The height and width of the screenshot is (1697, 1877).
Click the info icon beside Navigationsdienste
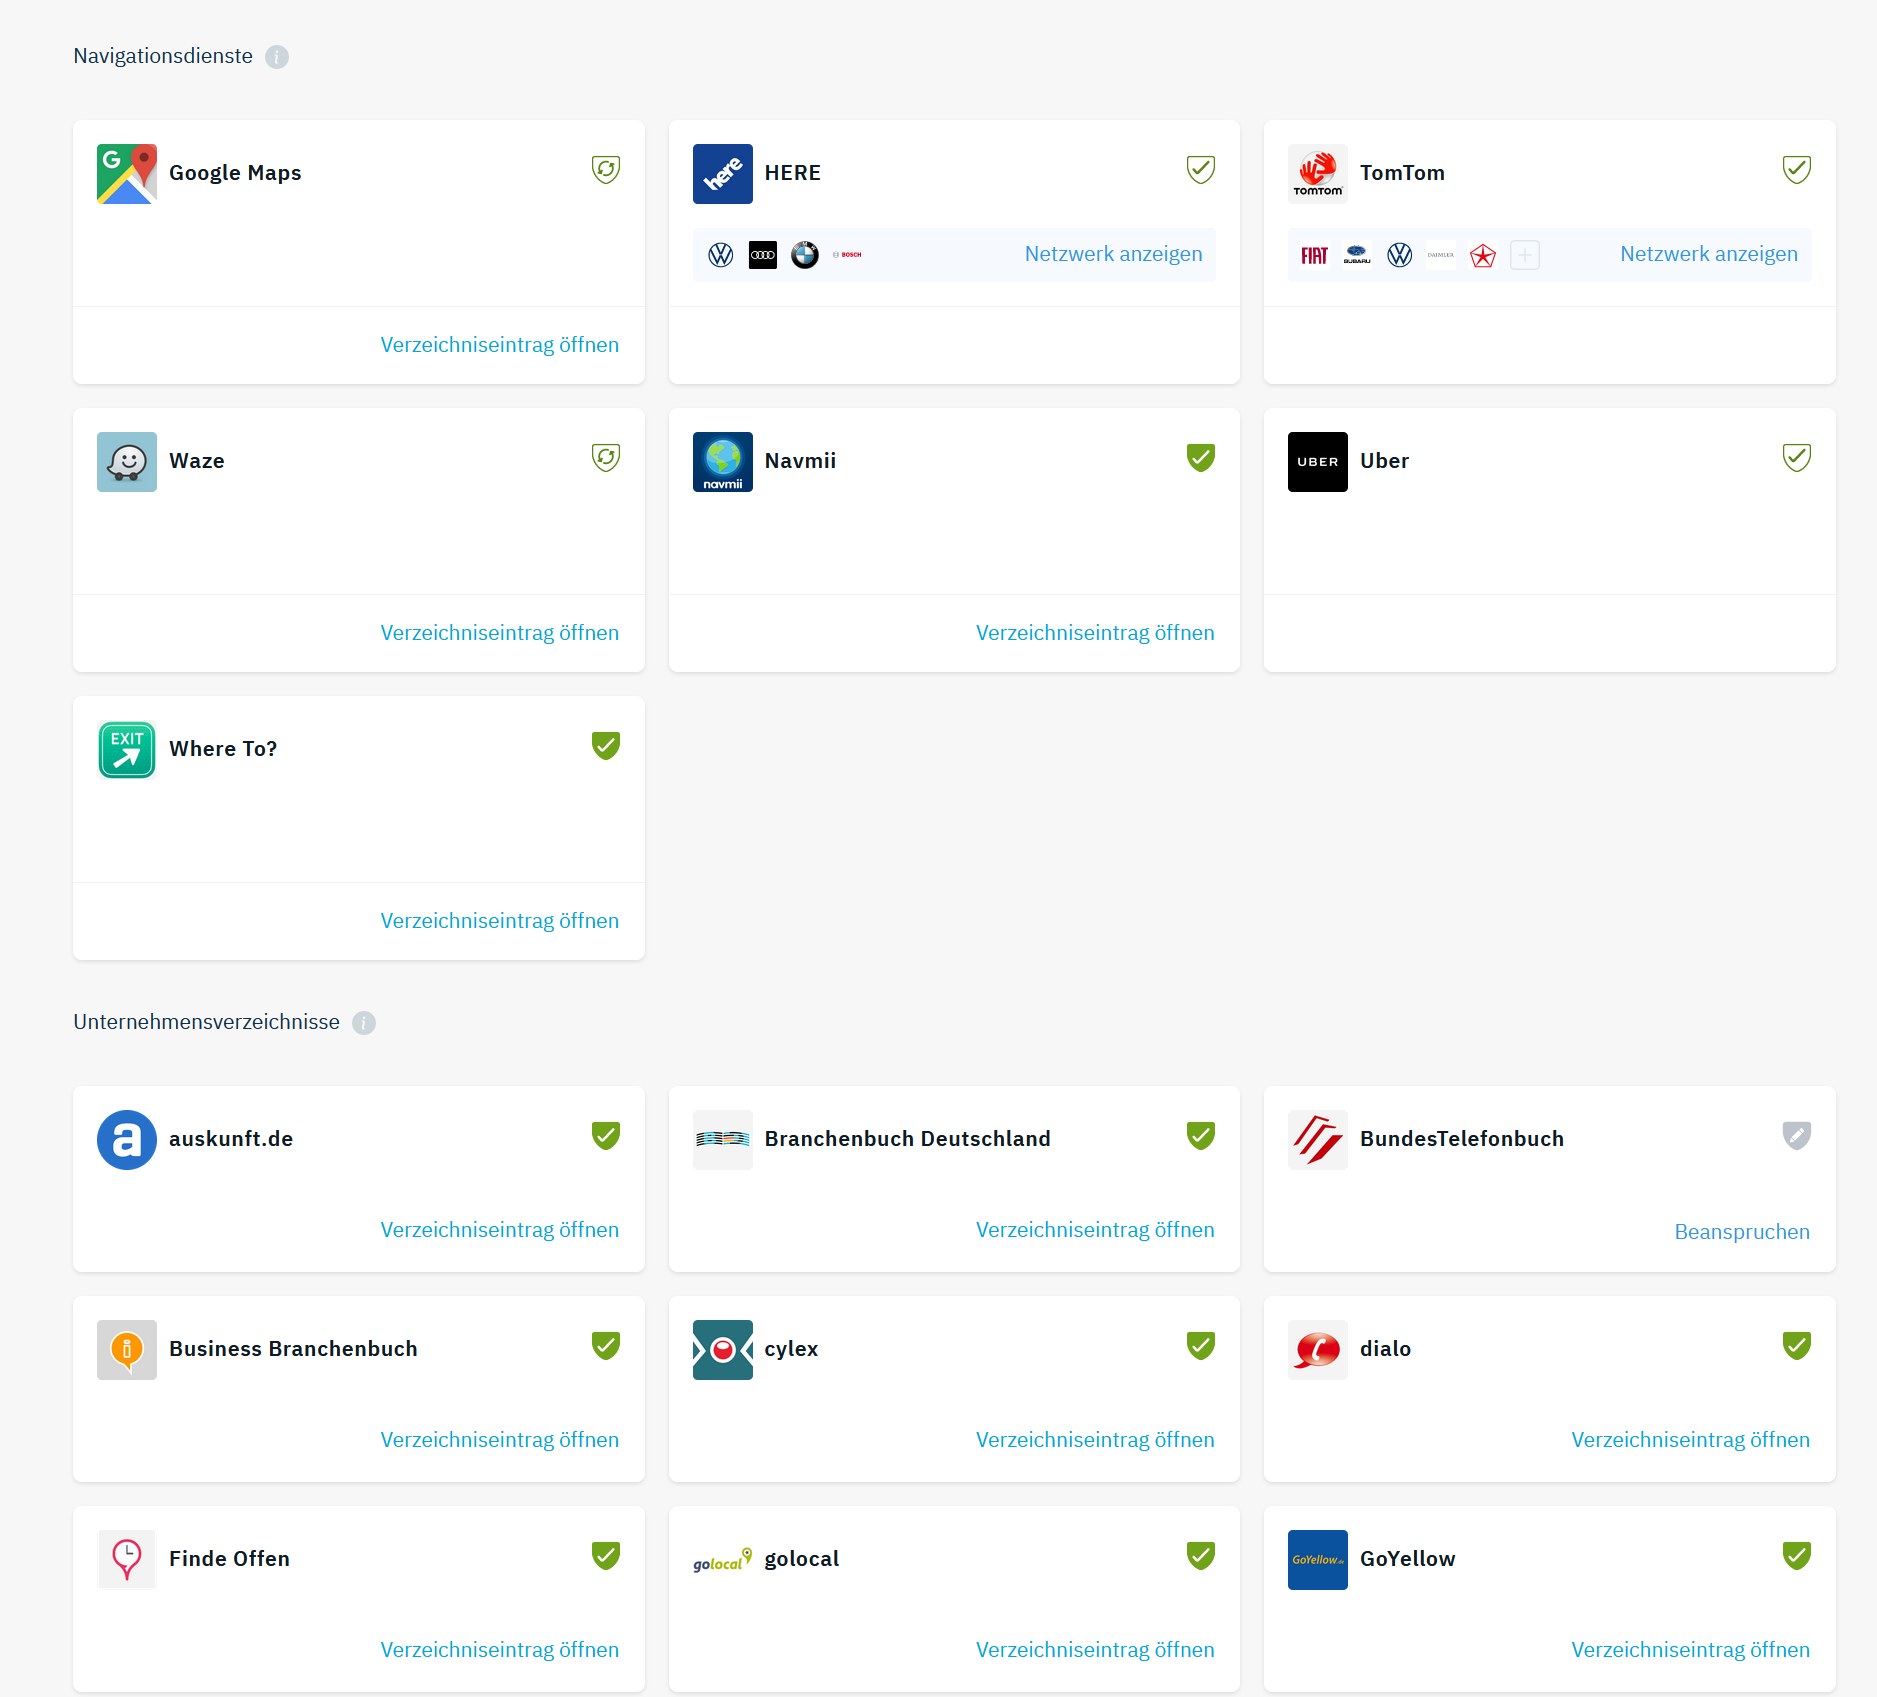pos(277,57)
